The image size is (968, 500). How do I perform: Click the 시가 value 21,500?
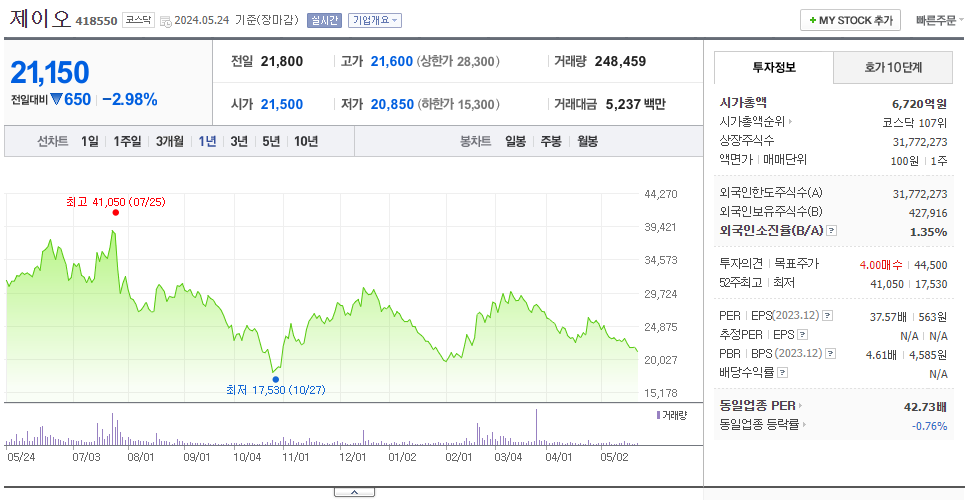pyautogui.click(x=282, y=104)
